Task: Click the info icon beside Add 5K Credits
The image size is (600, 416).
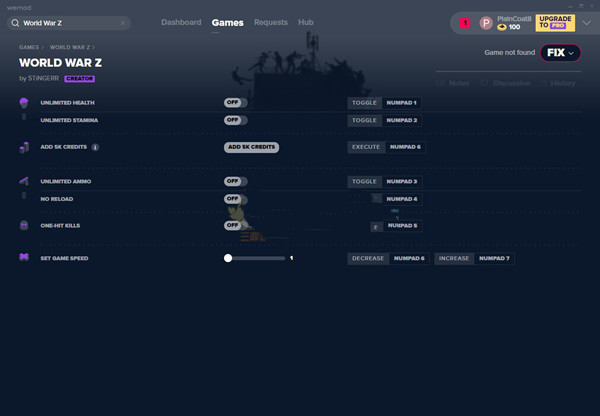Action: [95, 147]
